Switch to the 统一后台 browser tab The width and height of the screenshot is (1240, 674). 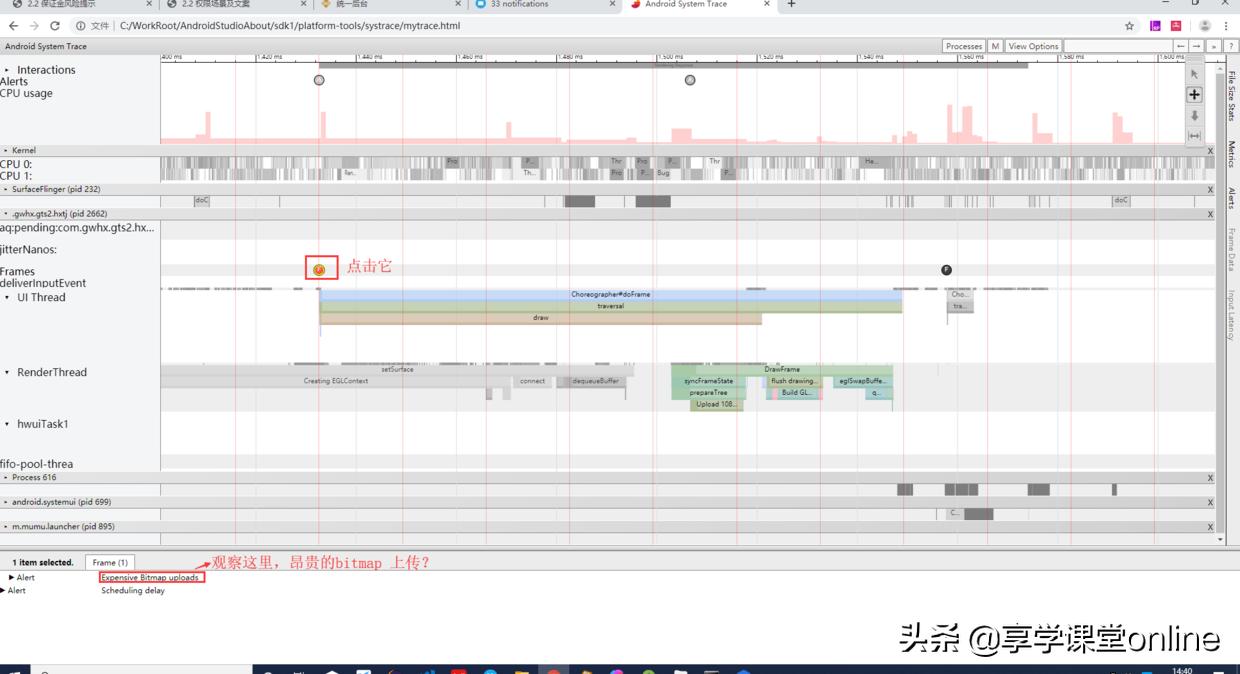[390, 5]
